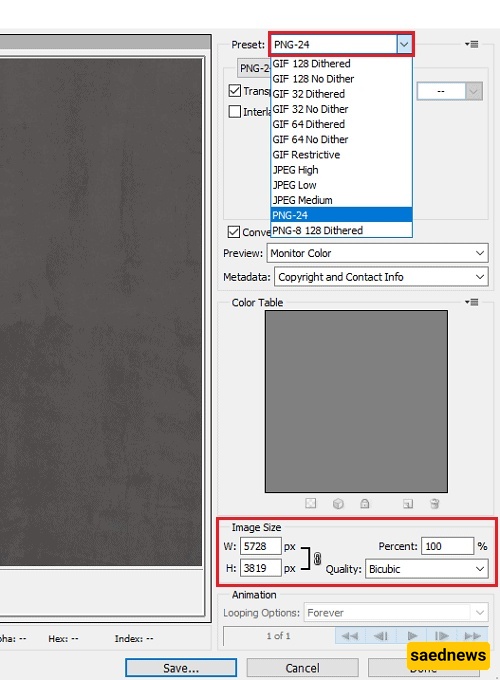This screenshot has height=680, width=500.
Task: Click the trash delete color icon
Action: coord(435,503)
